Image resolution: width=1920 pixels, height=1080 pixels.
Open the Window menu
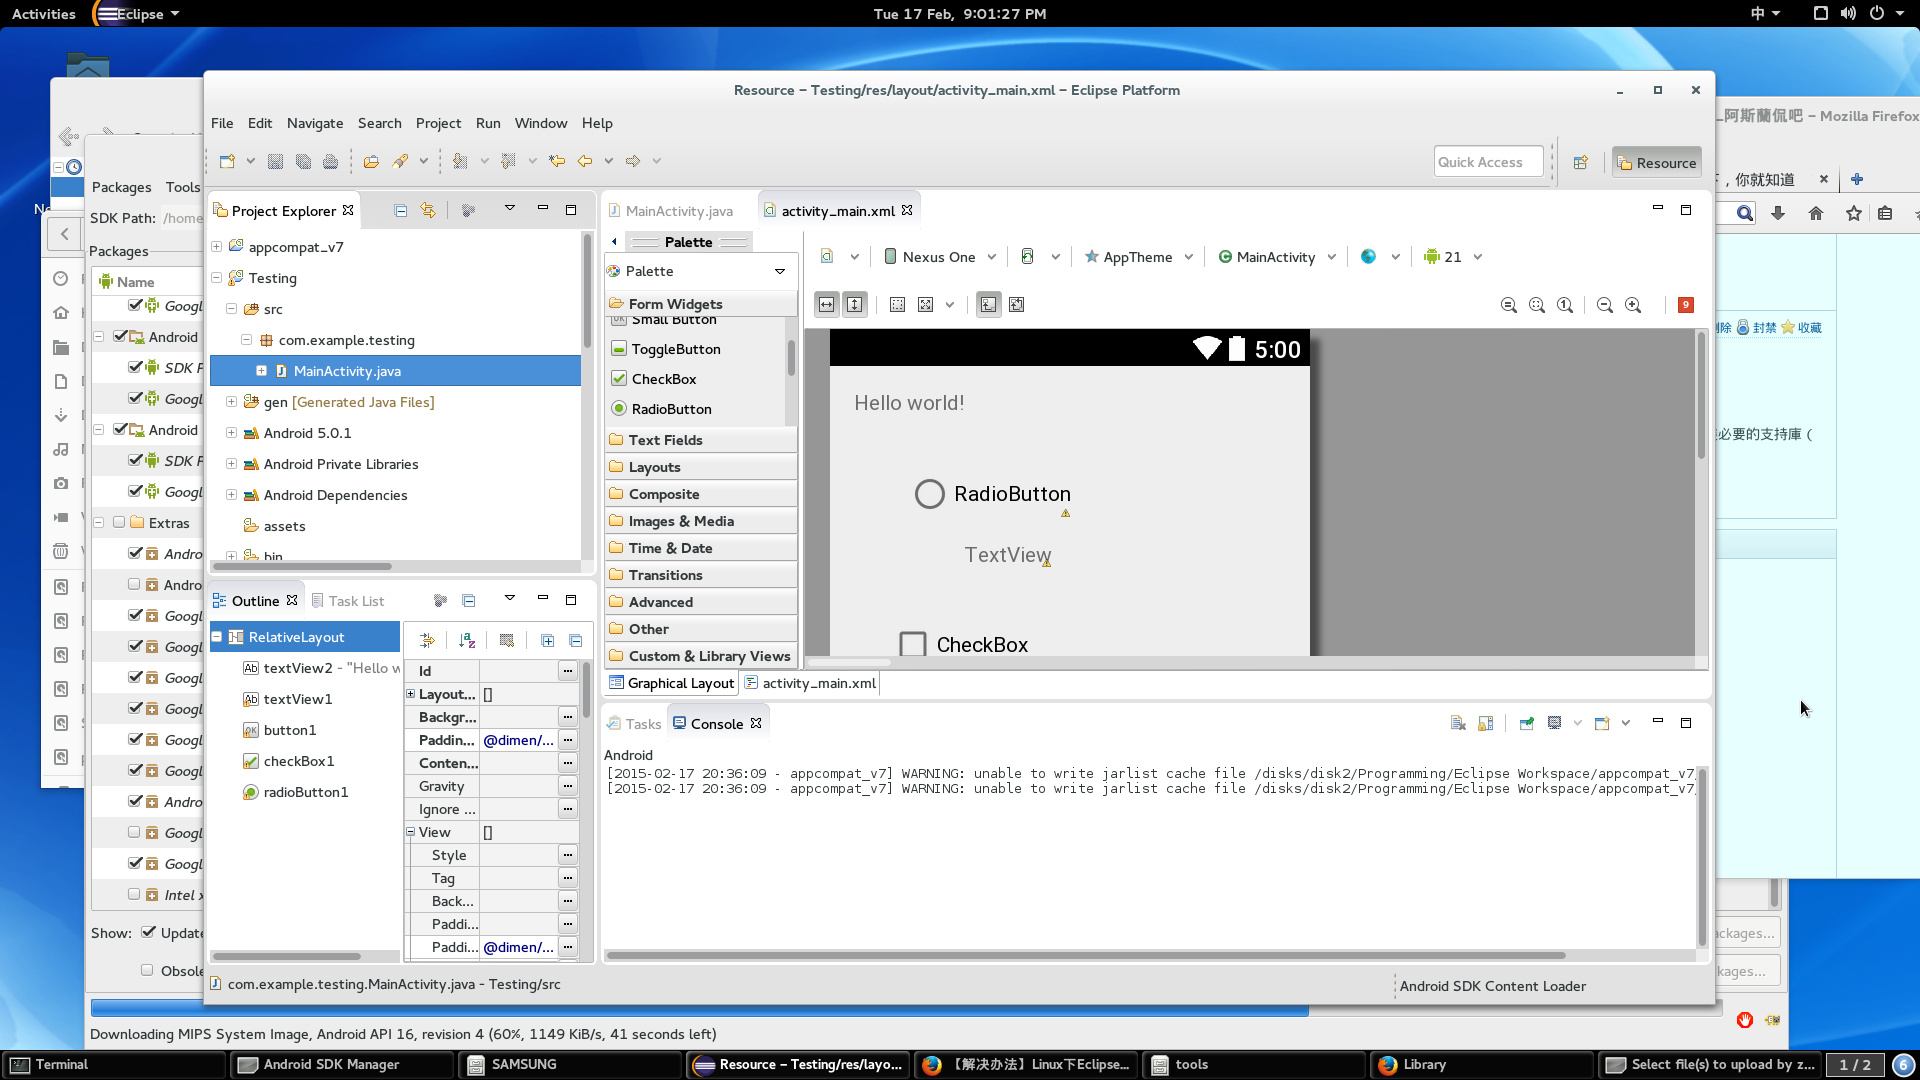point(541,123)
